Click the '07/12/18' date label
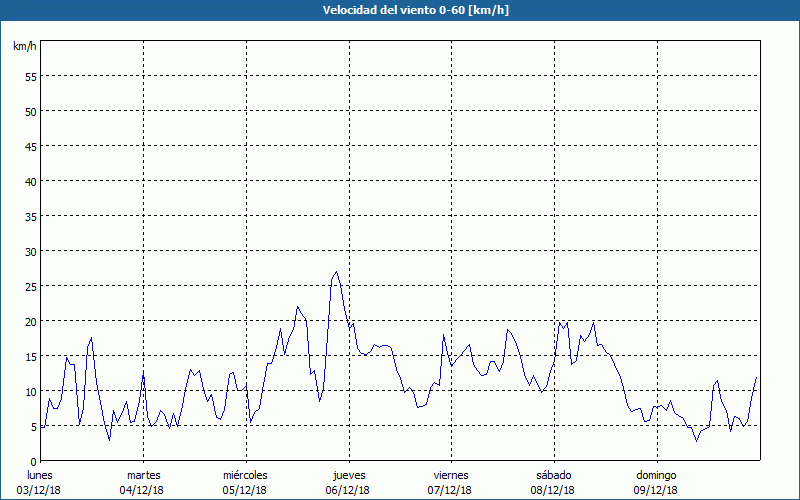Viewport: 800px width, 500px height. coord(450,490)
